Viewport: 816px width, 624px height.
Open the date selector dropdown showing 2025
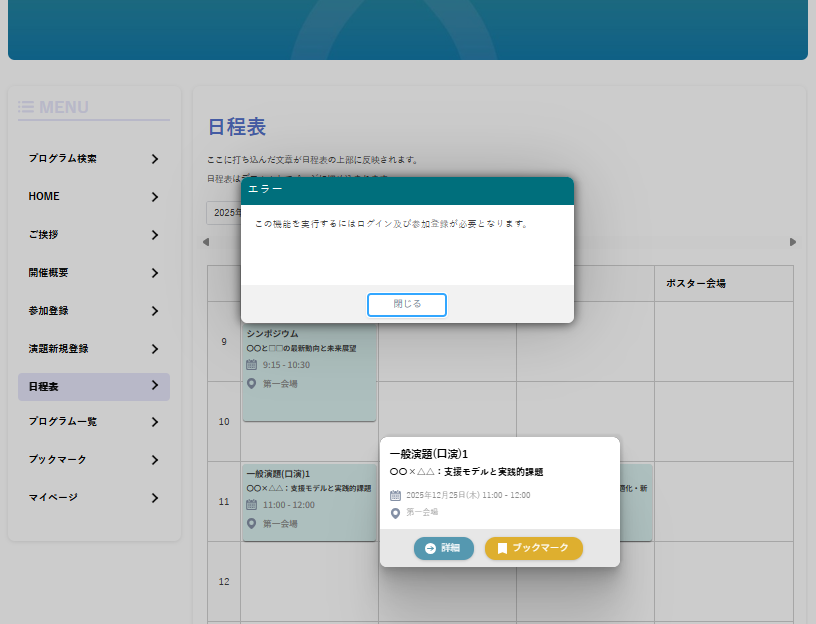click(224, 213)
